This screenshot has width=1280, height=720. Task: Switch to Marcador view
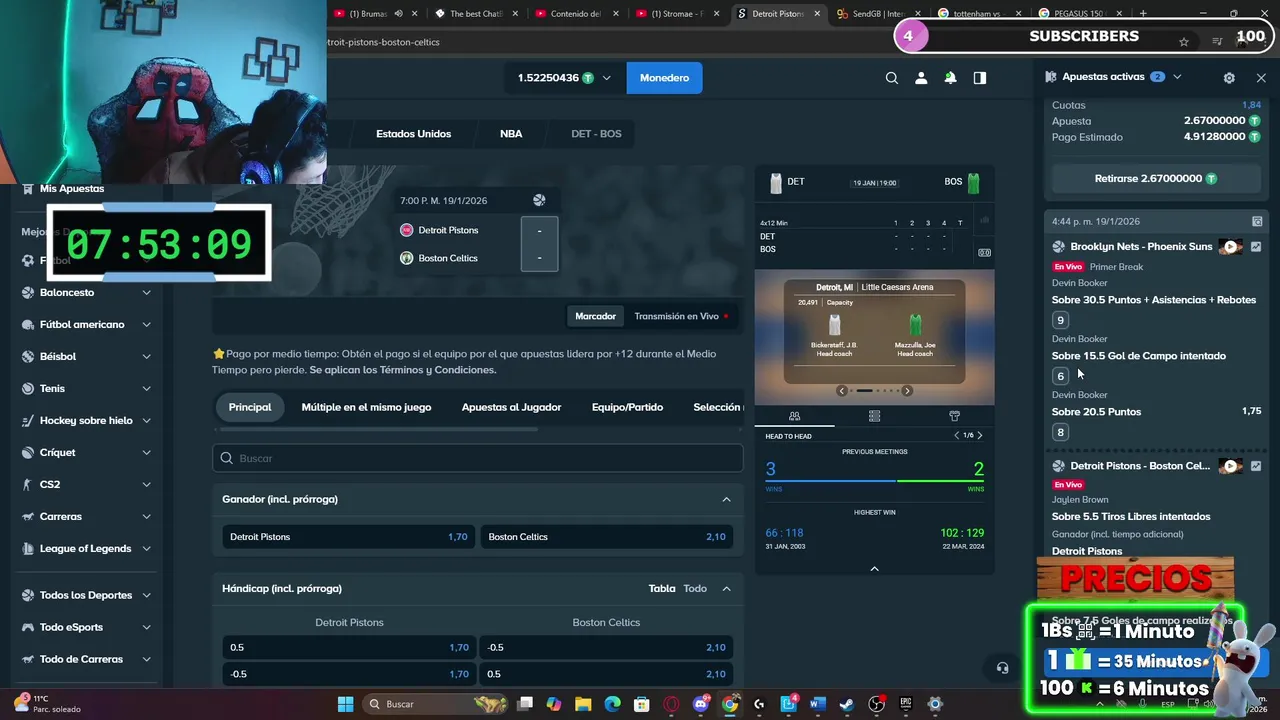point(595,316)
